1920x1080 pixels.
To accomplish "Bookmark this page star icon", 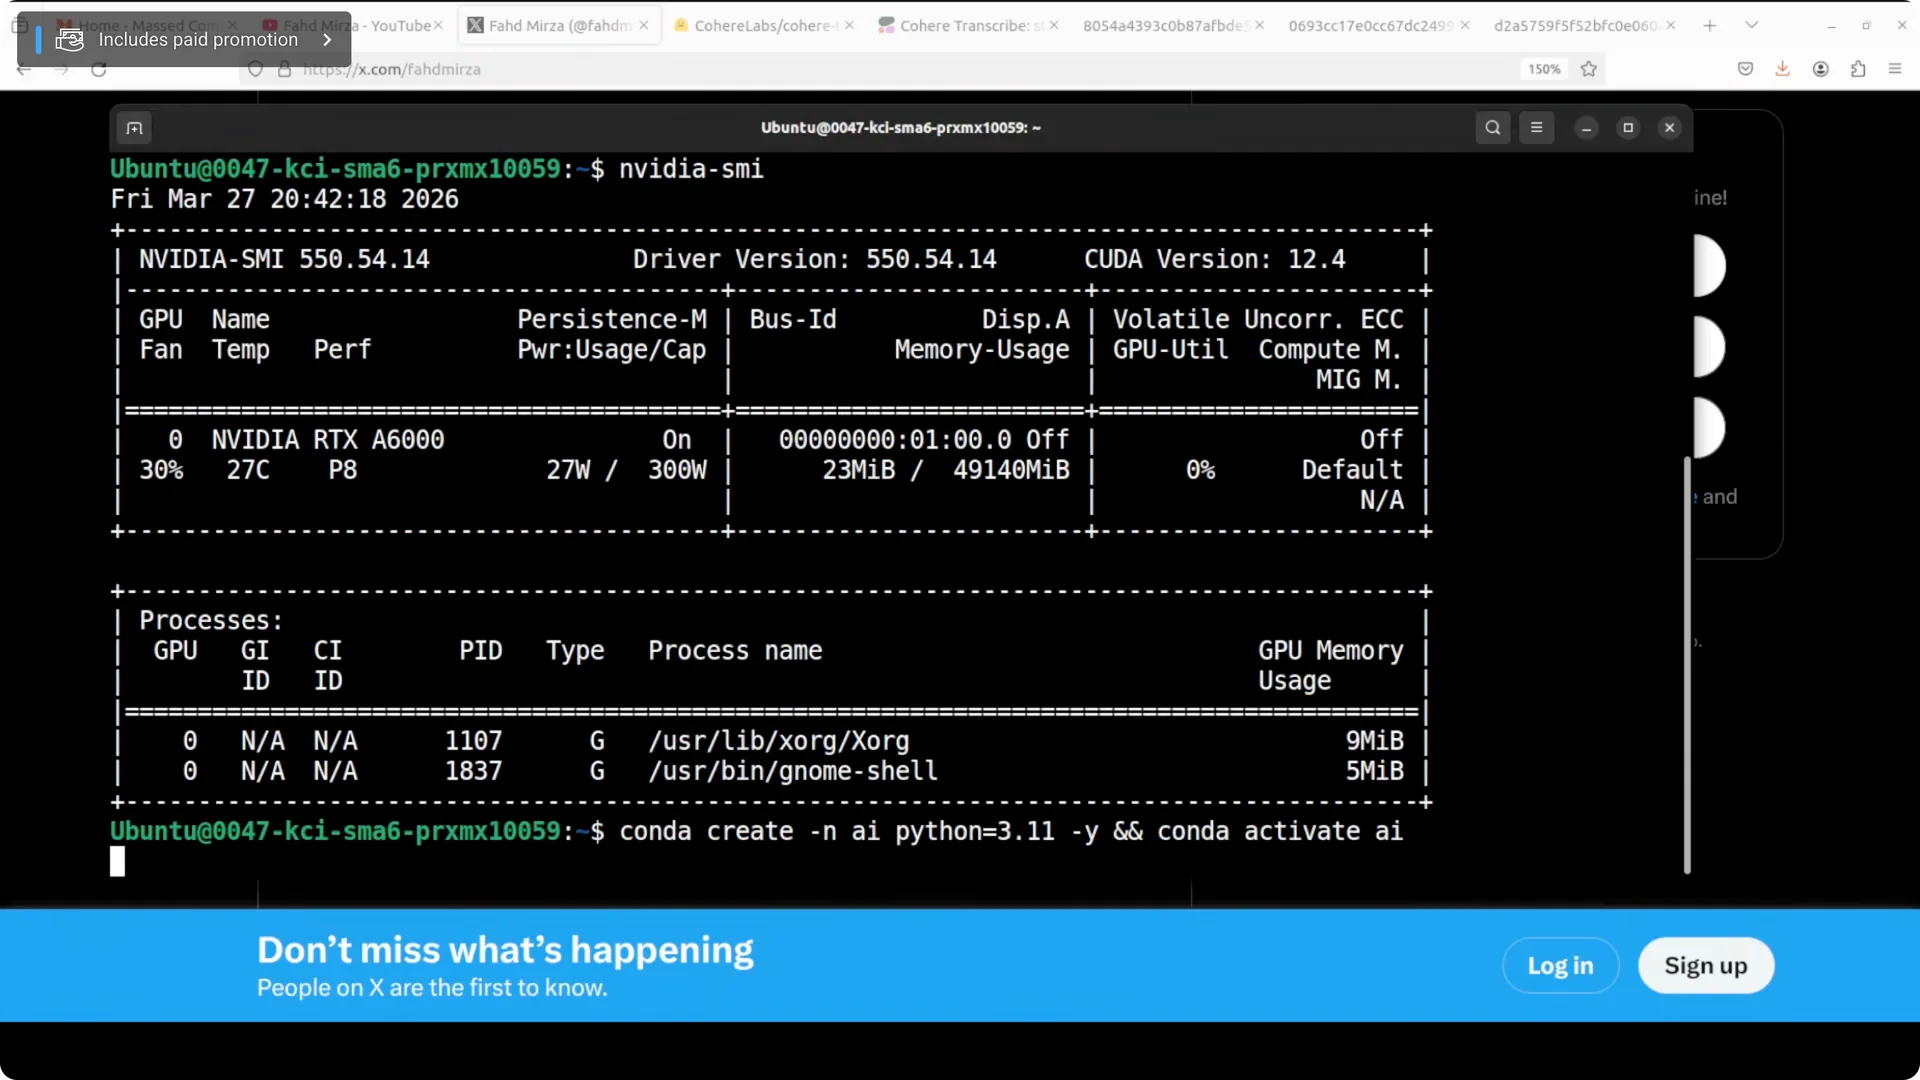I will pos(1589,69).
